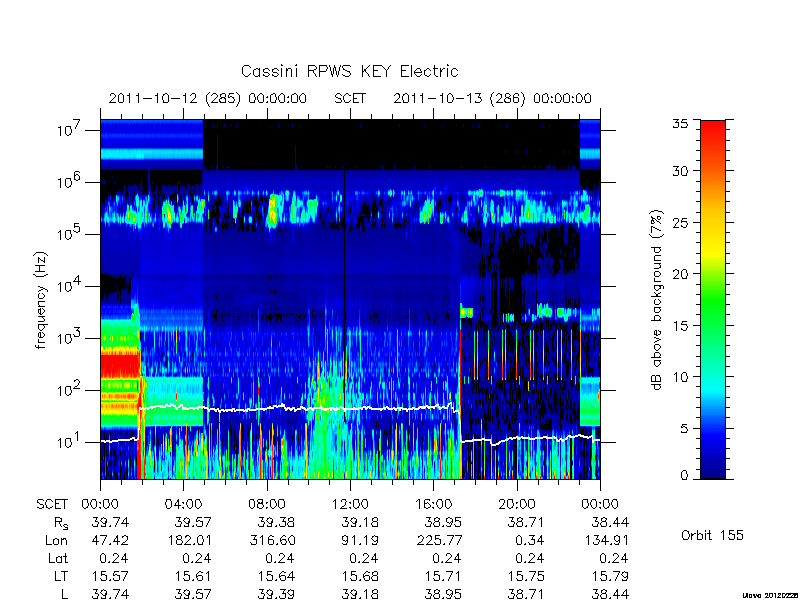Click the title "Cassini RPWS KEY Electric"
This screenshot has width=800, height=600.
coord(349,71)
